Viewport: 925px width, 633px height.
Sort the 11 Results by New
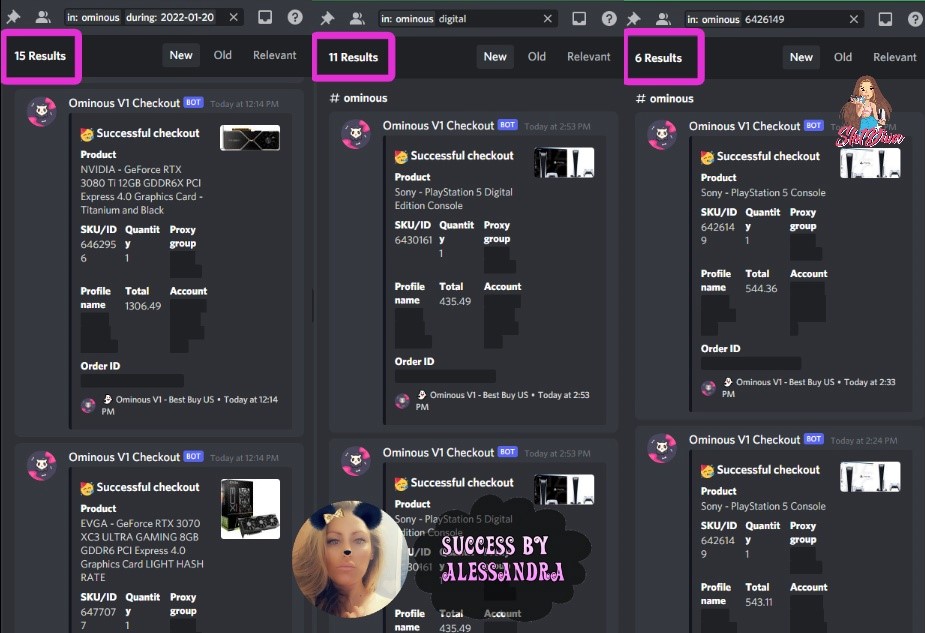[x=495, y=57]
